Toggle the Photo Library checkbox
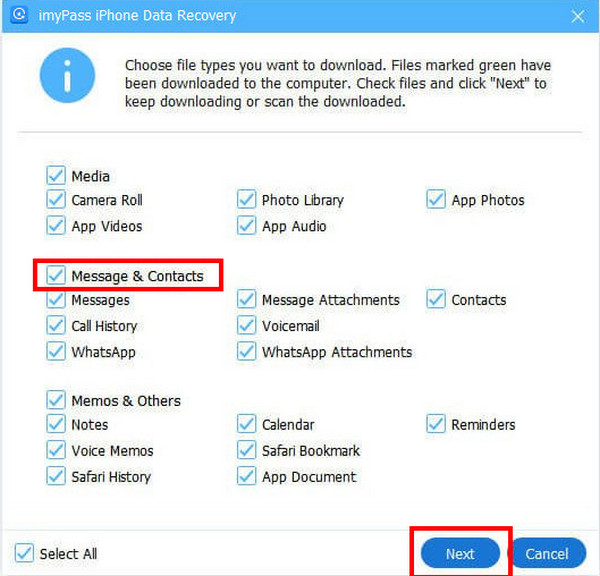 (246, 199)
